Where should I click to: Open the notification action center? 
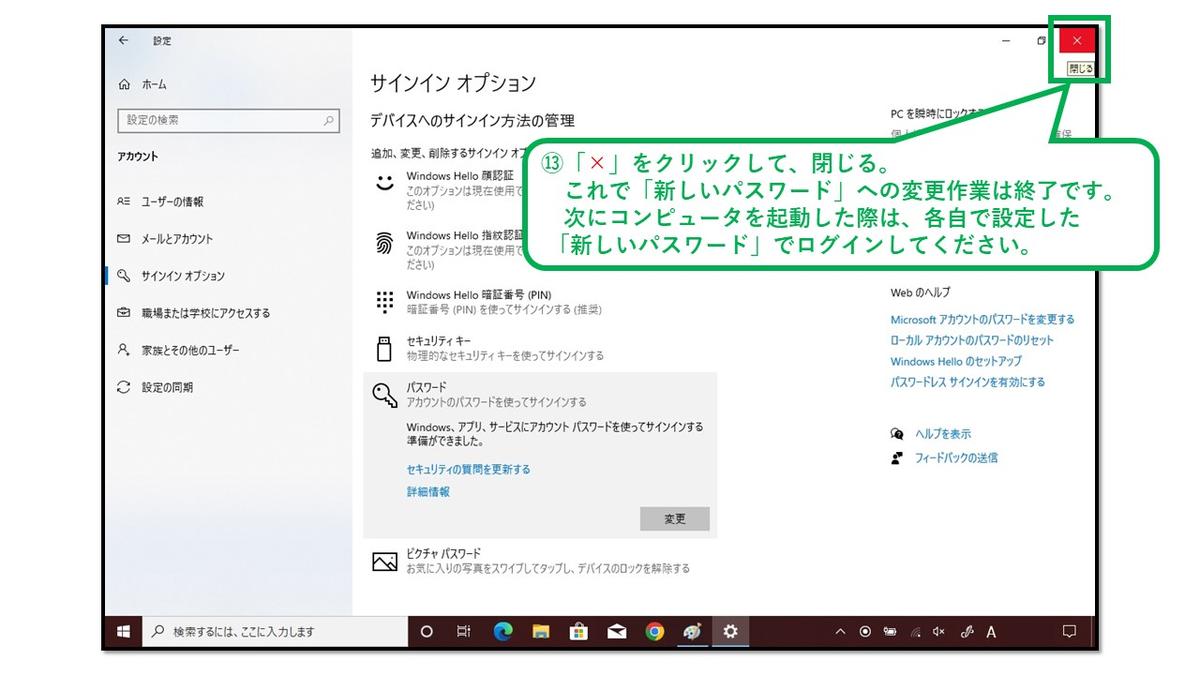point(1068,631)
